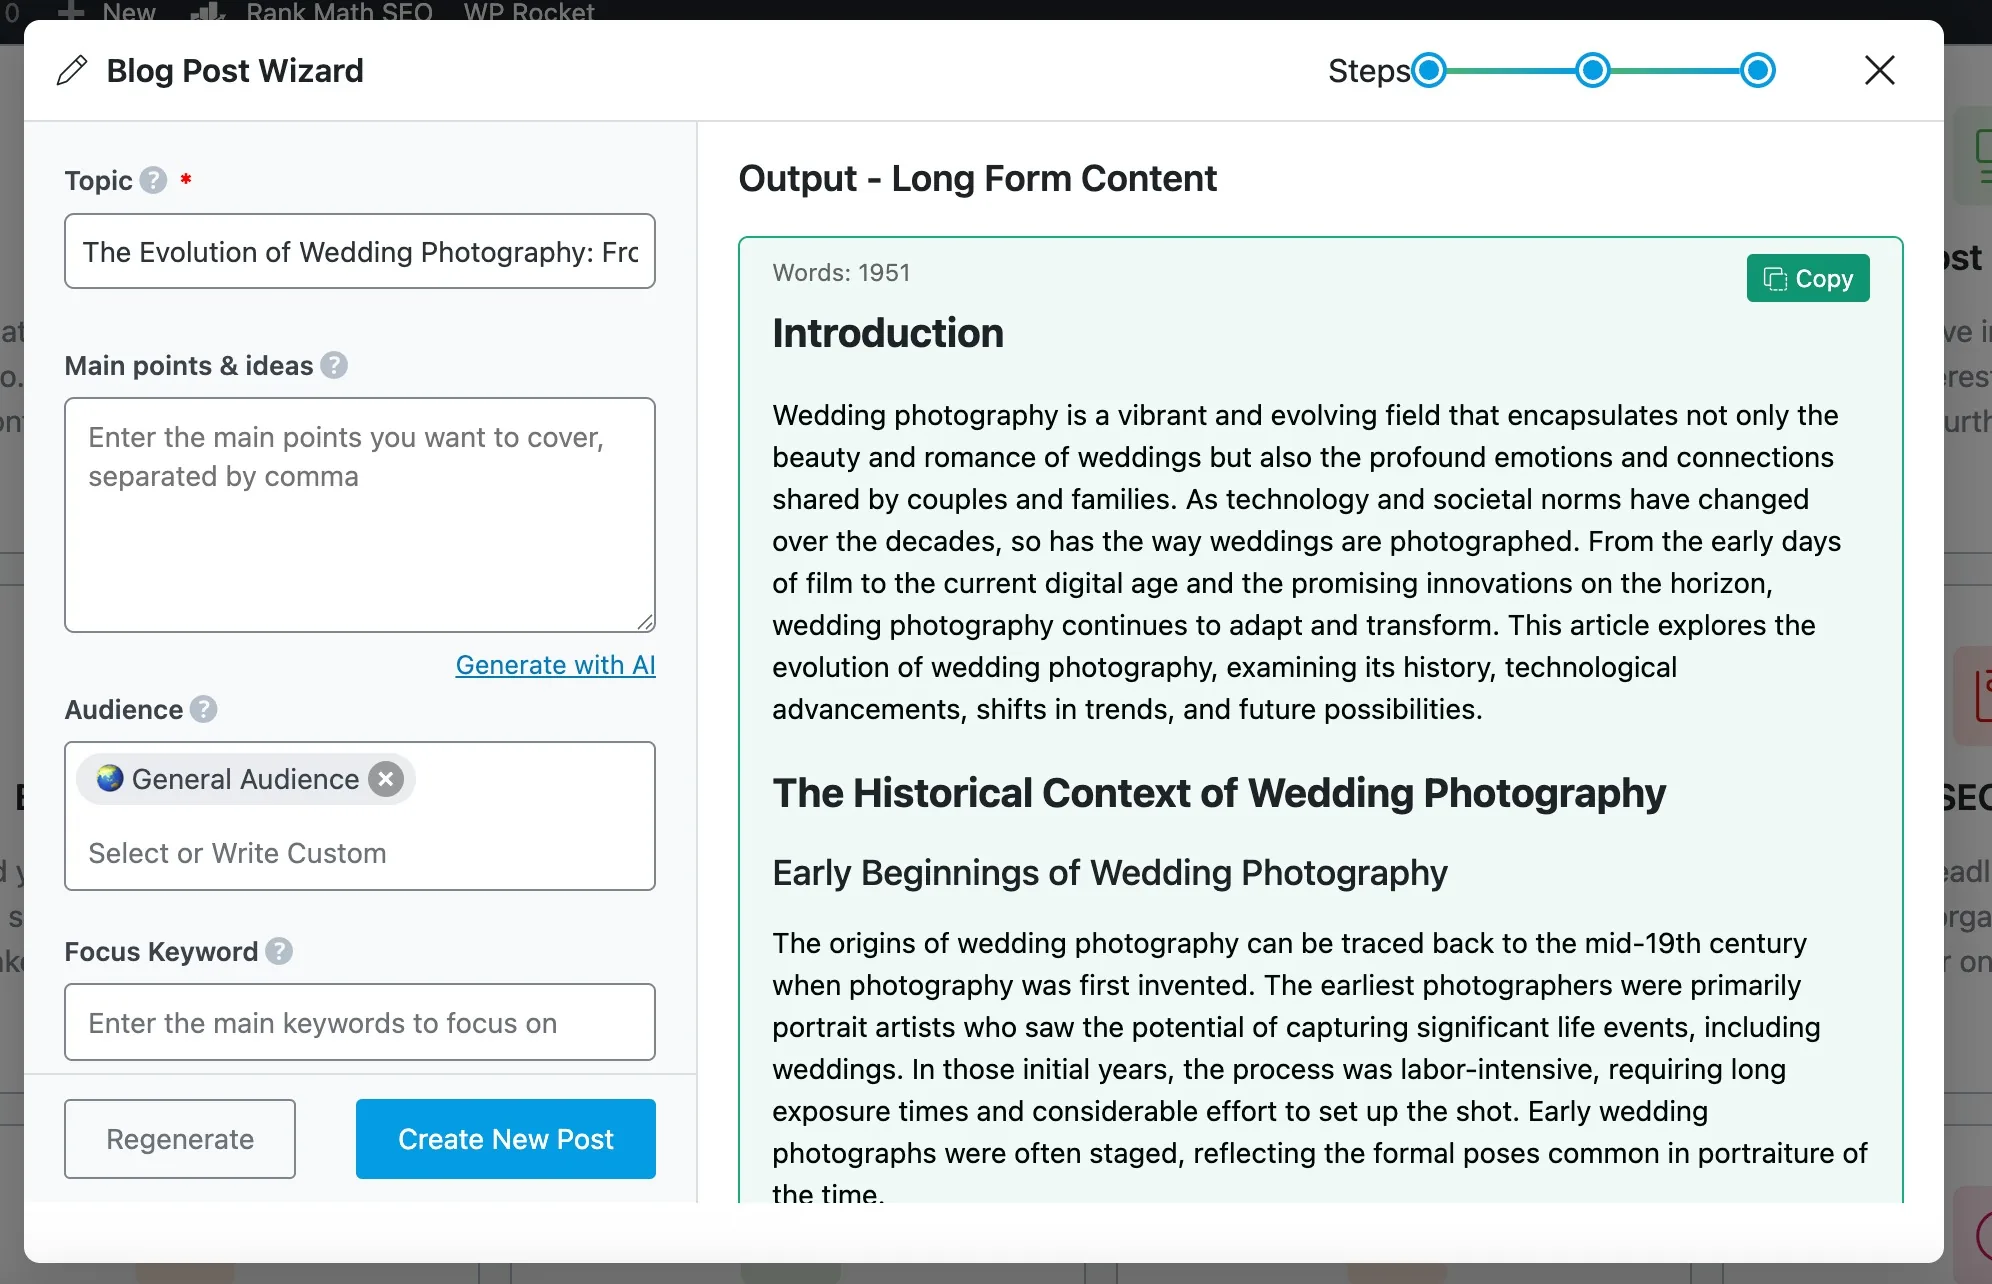This screenshot has width=1992, height=1284.
Task: Focus the Topic text field
Action: point(360,252)
